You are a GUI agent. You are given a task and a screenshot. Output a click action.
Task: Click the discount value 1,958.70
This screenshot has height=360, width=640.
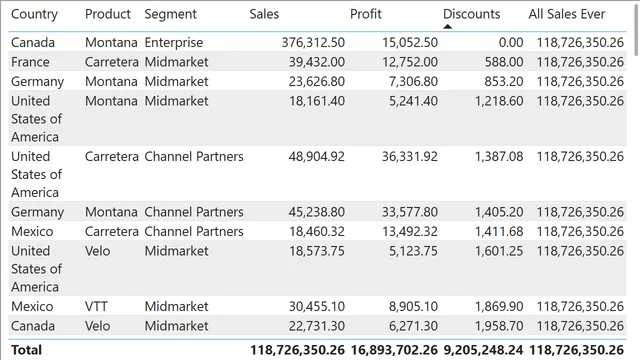click(x=499, y=326)
